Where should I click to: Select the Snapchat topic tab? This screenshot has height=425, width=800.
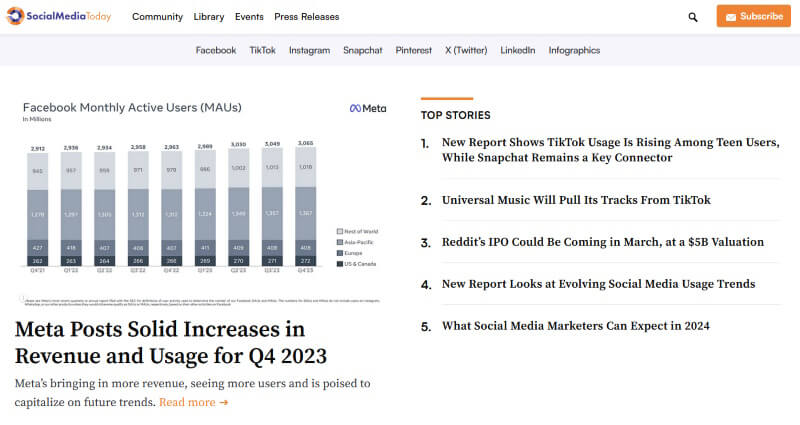362,50
